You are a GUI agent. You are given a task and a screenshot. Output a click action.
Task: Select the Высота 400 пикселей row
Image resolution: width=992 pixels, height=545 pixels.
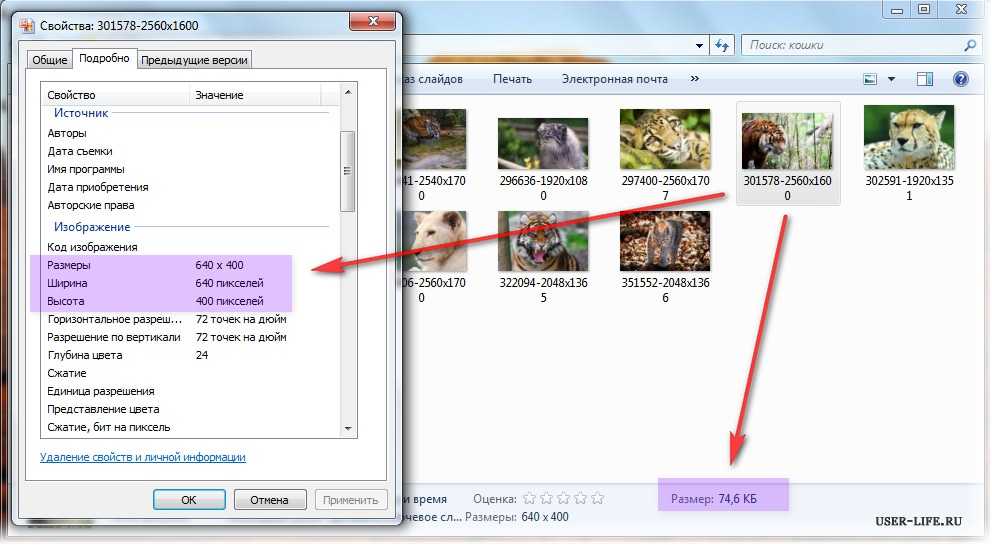point(190,301)
